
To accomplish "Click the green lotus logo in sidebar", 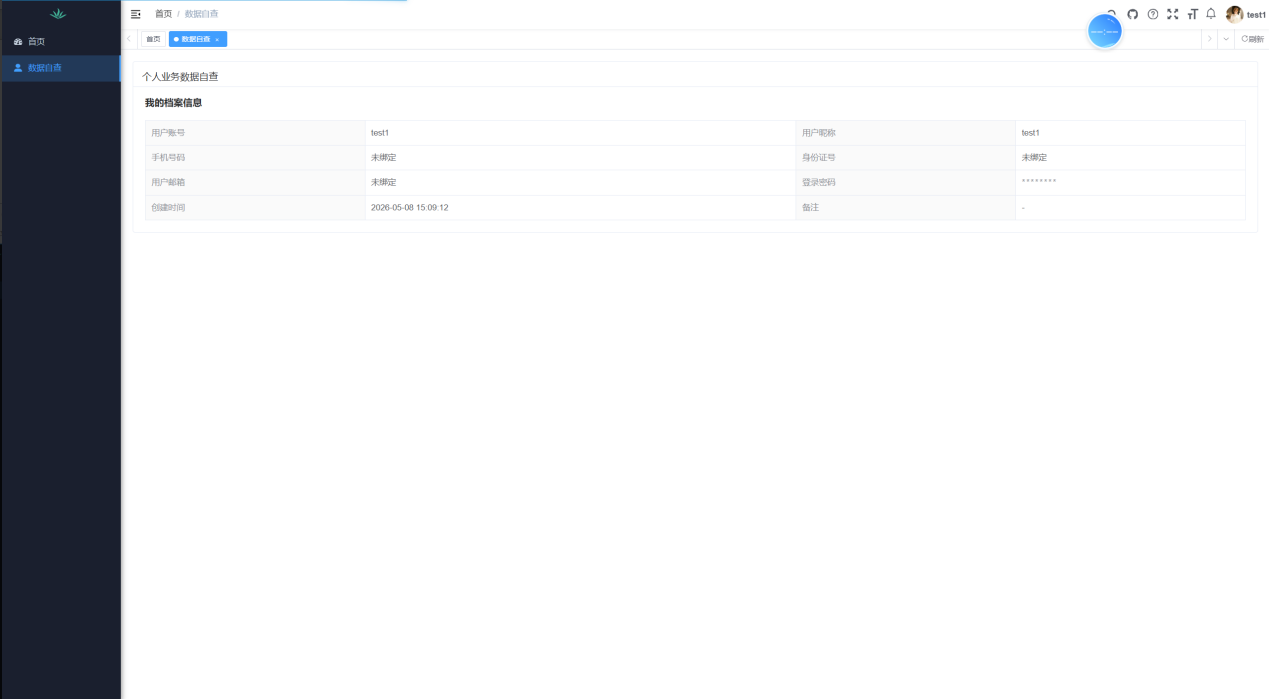I will (x=58, y=14).
